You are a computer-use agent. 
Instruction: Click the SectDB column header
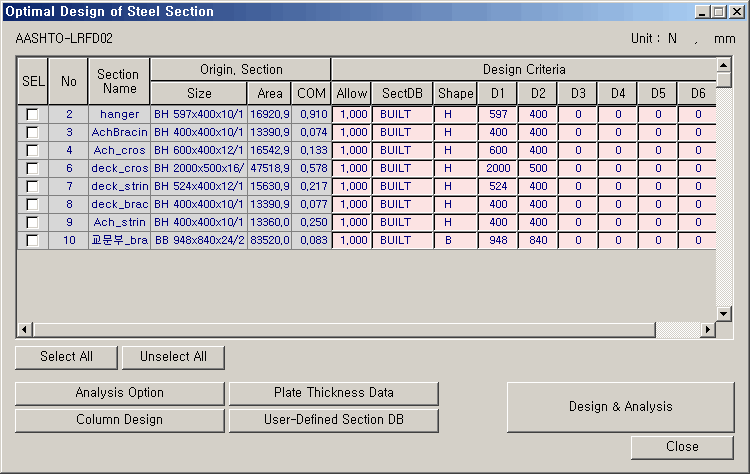point(402,93)
